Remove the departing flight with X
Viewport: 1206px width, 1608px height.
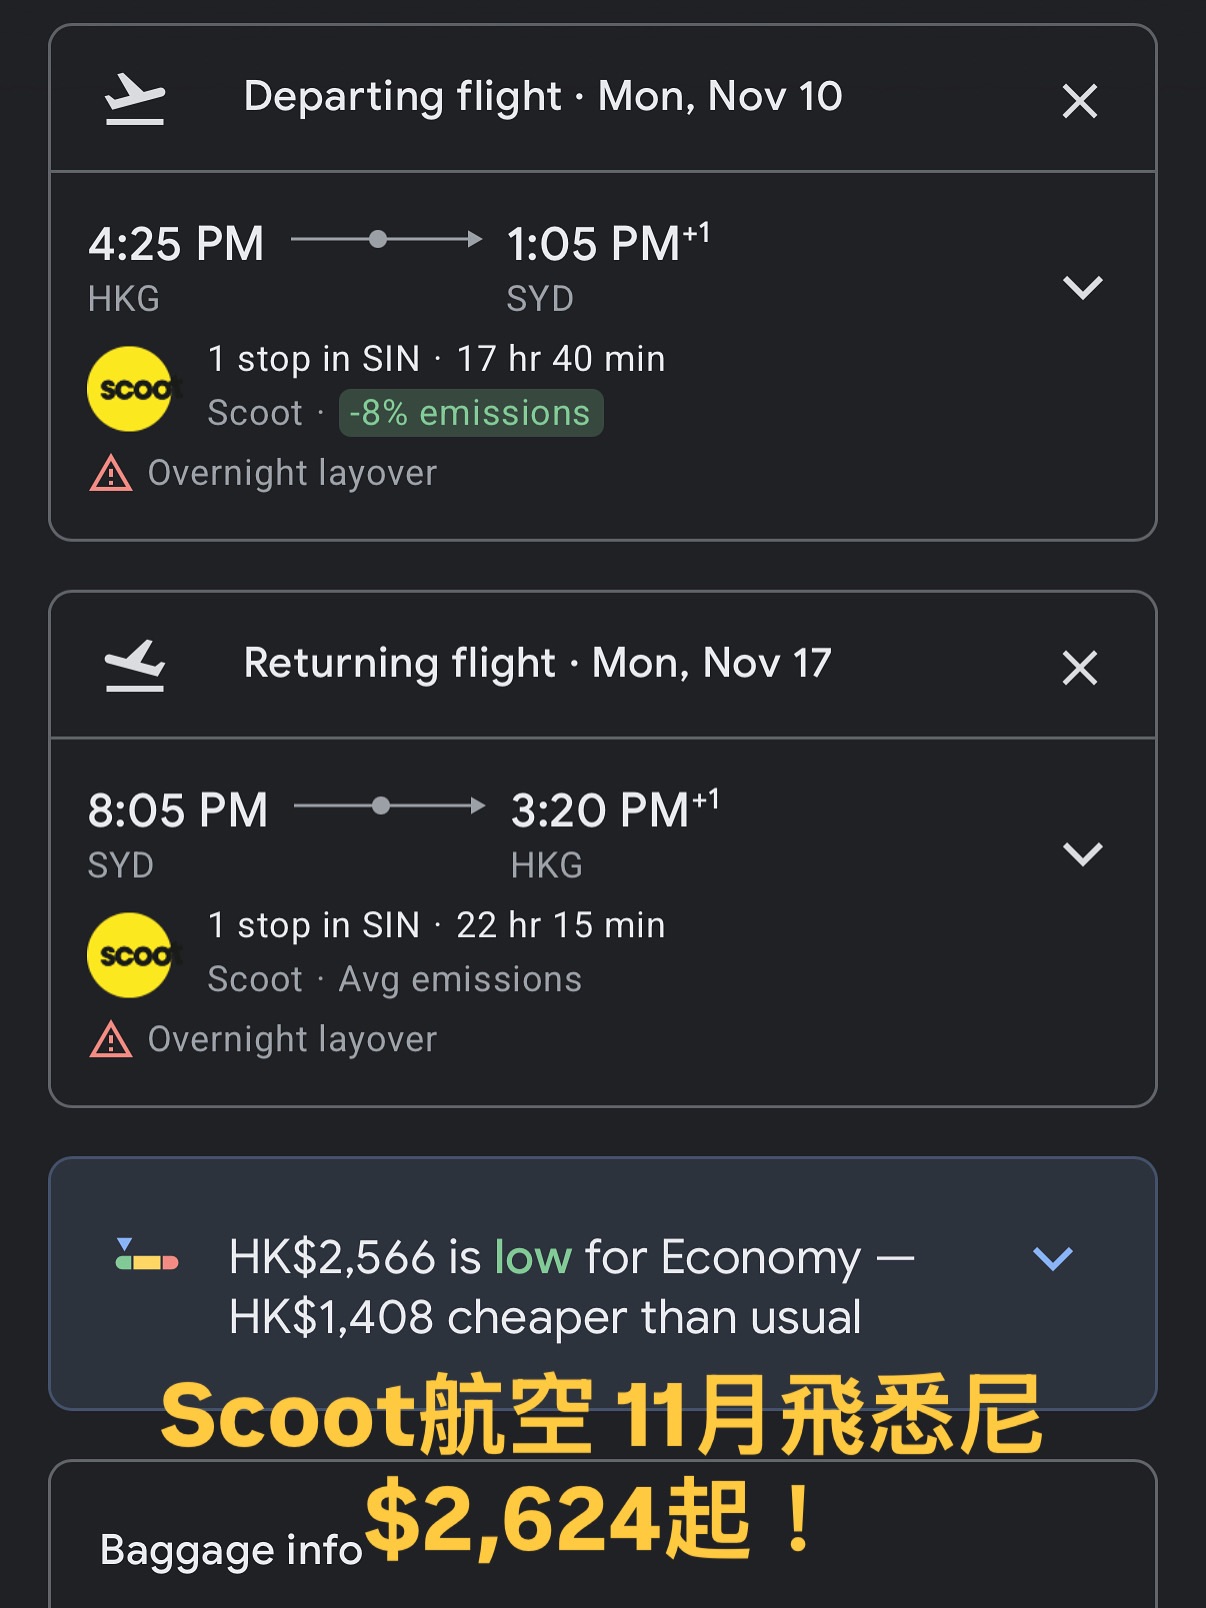[x=1080, y=101]
